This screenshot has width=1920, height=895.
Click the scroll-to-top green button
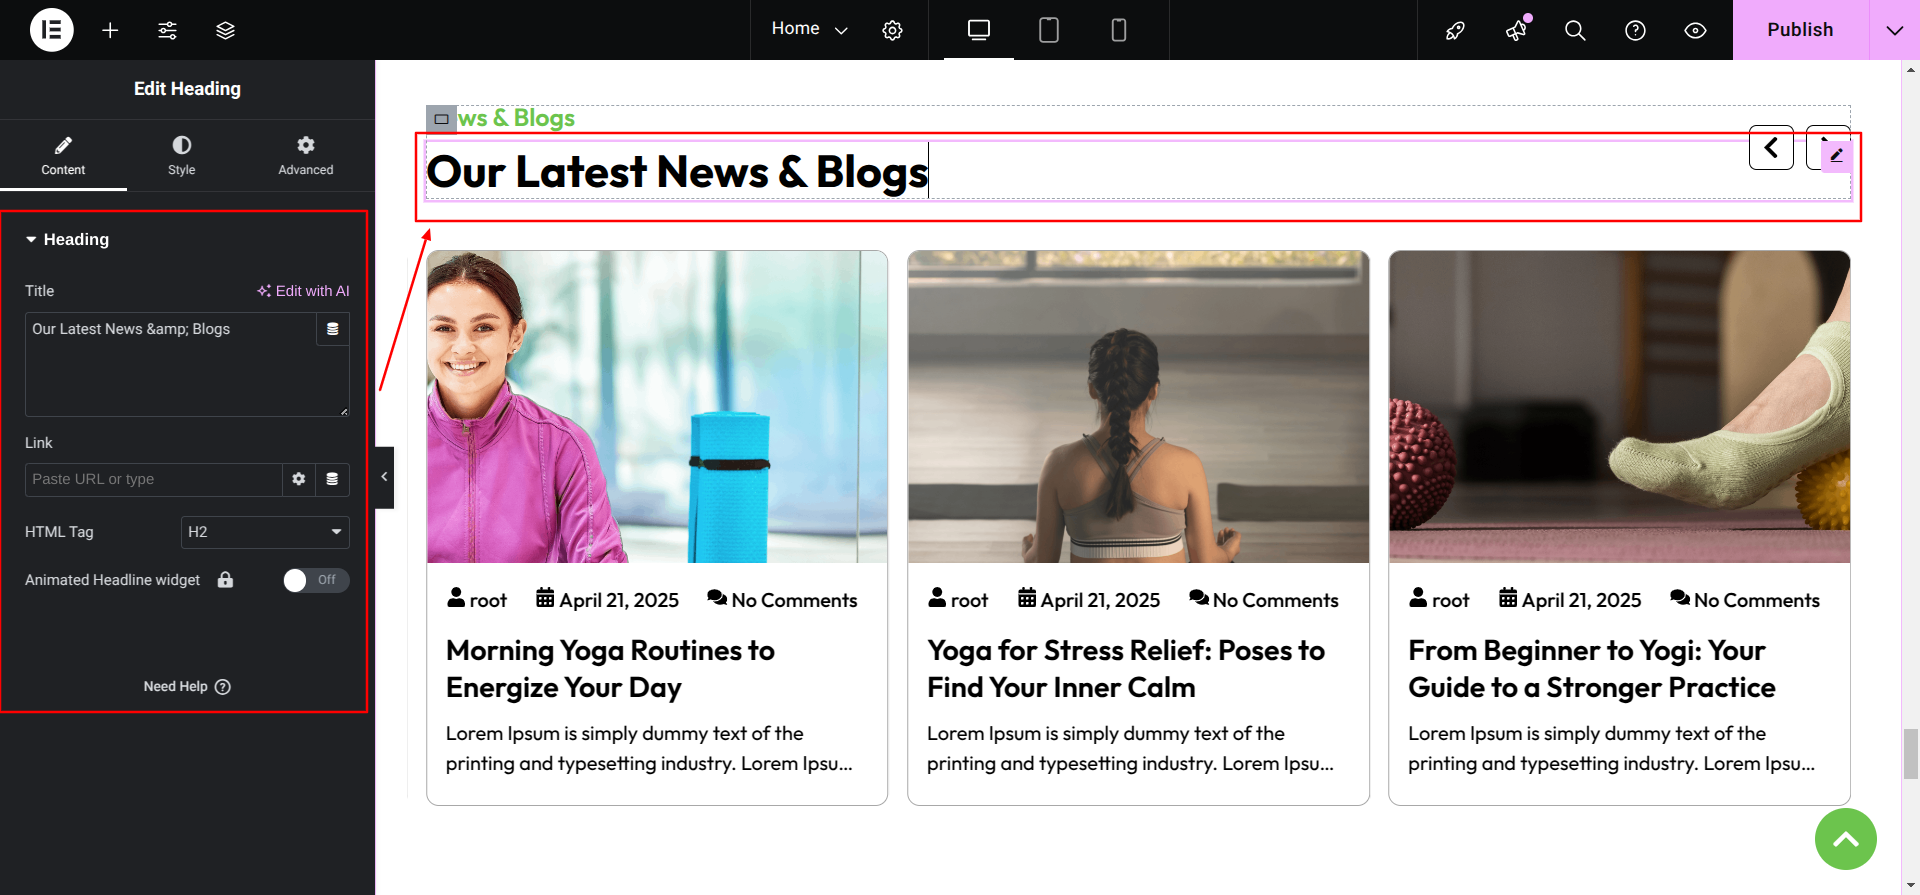coord(1845,839)
